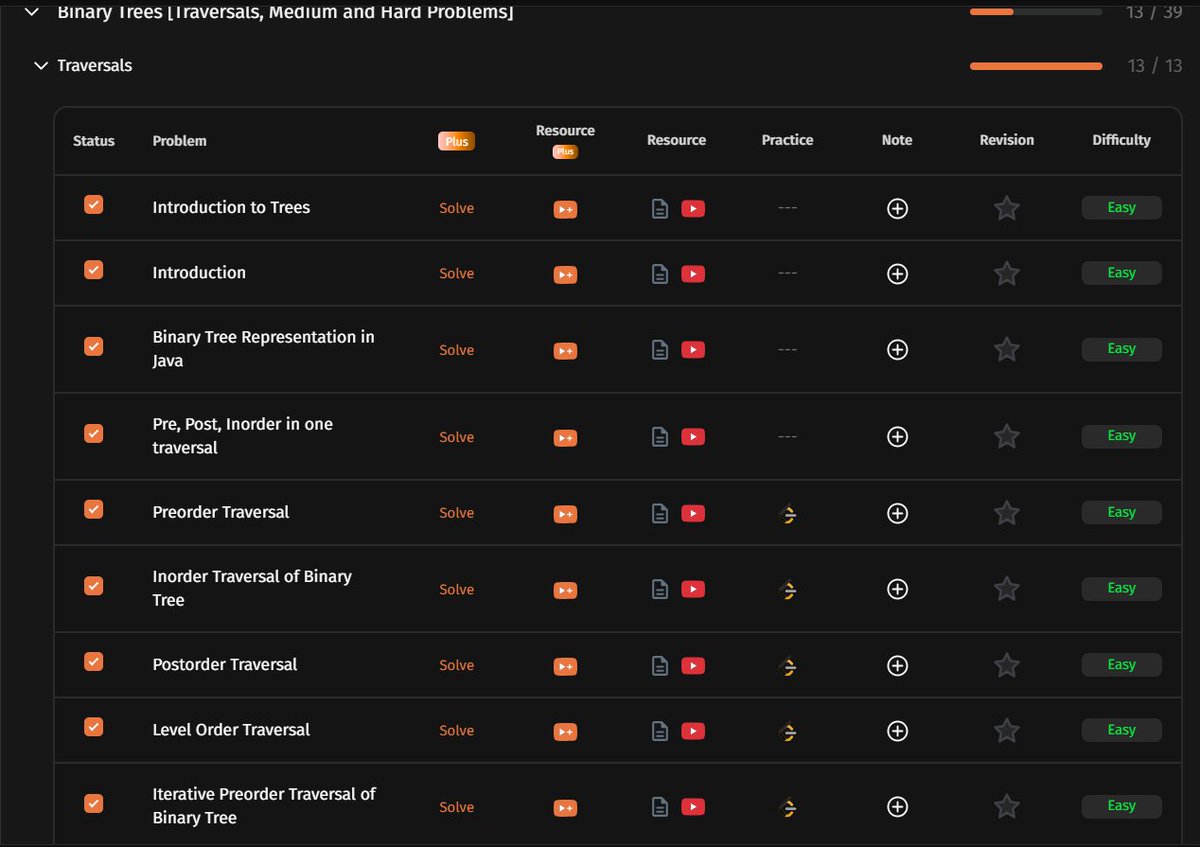
Task: Play YouTube video for Preorder Traversal
Action: (693, 513)
